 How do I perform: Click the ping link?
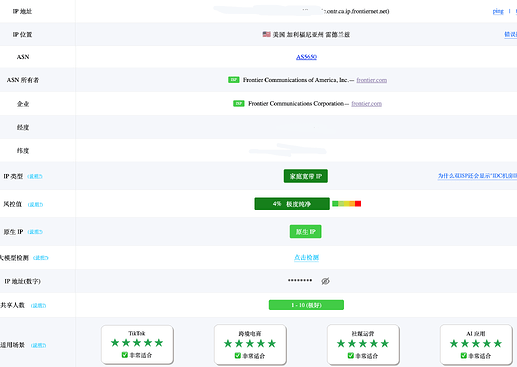pyautogui.click(x=498, y=11)
